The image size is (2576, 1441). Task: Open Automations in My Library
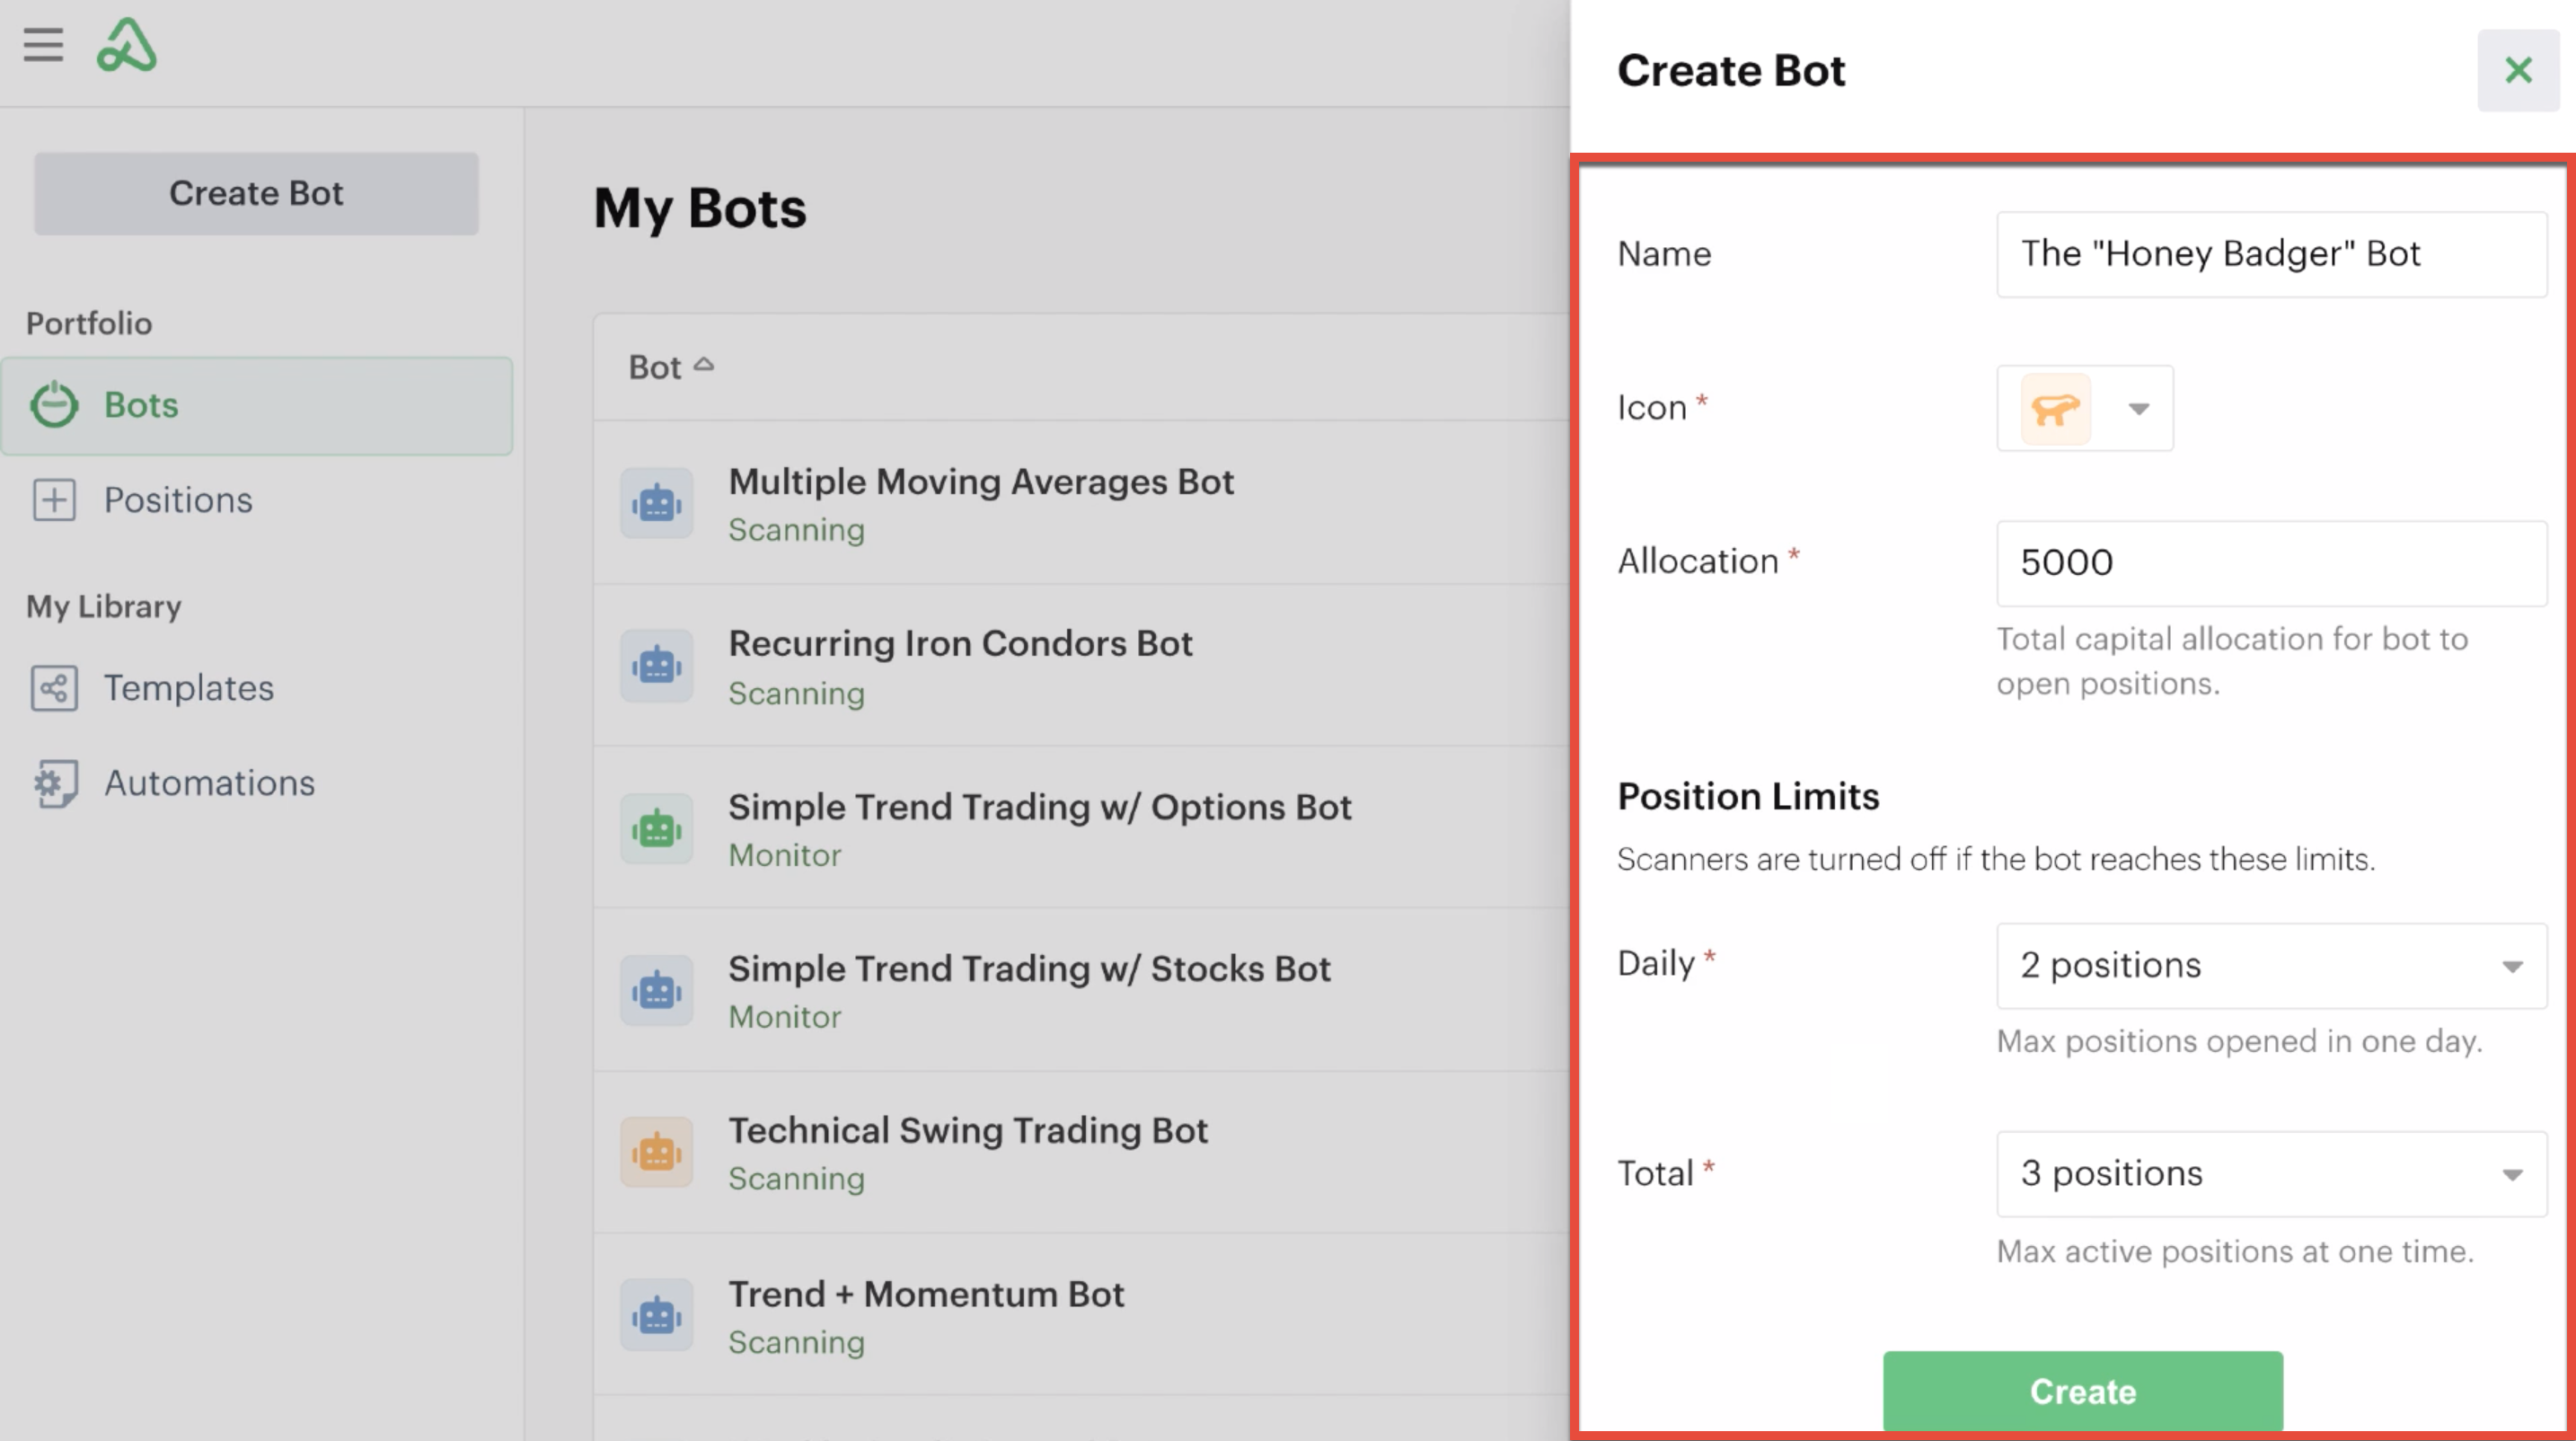click(x=210, y=783)
